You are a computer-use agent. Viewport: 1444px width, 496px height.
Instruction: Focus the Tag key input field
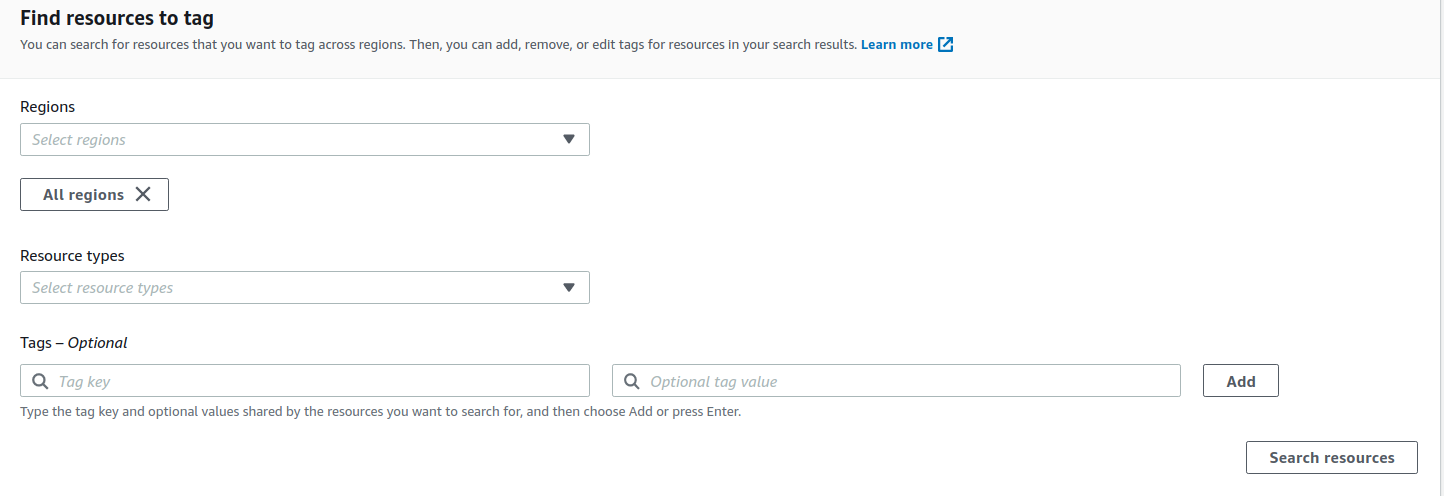(x=305, y=381)
